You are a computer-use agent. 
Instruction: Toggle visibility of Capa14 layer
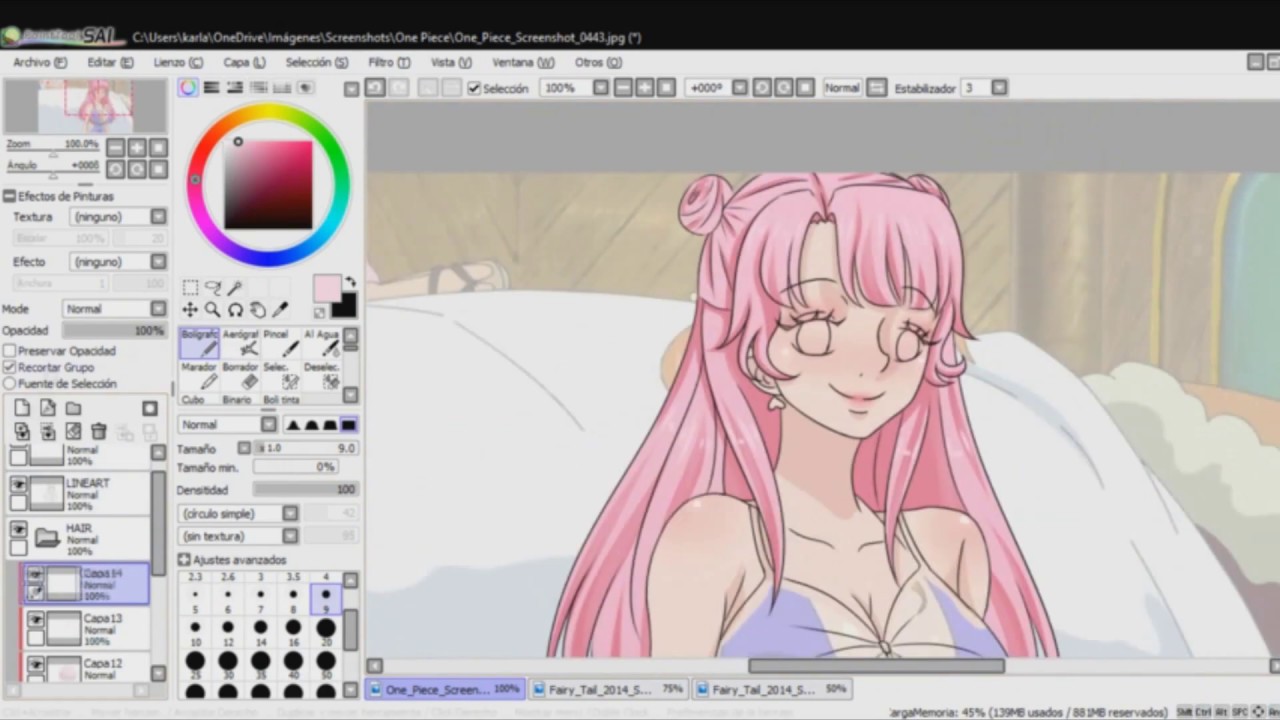point(36,574)
